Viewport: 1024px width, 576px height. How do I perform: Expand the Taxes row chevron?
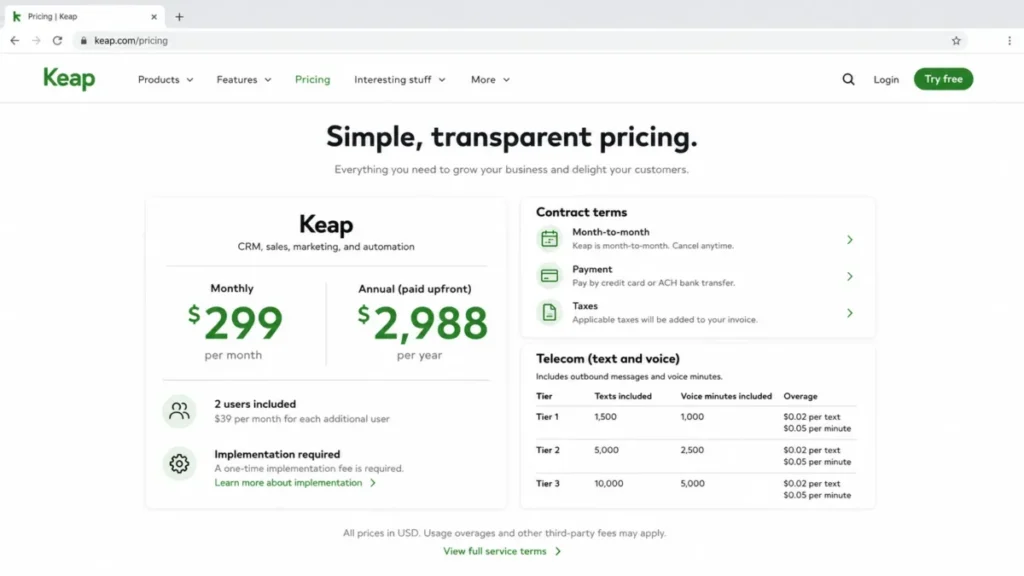850,313
